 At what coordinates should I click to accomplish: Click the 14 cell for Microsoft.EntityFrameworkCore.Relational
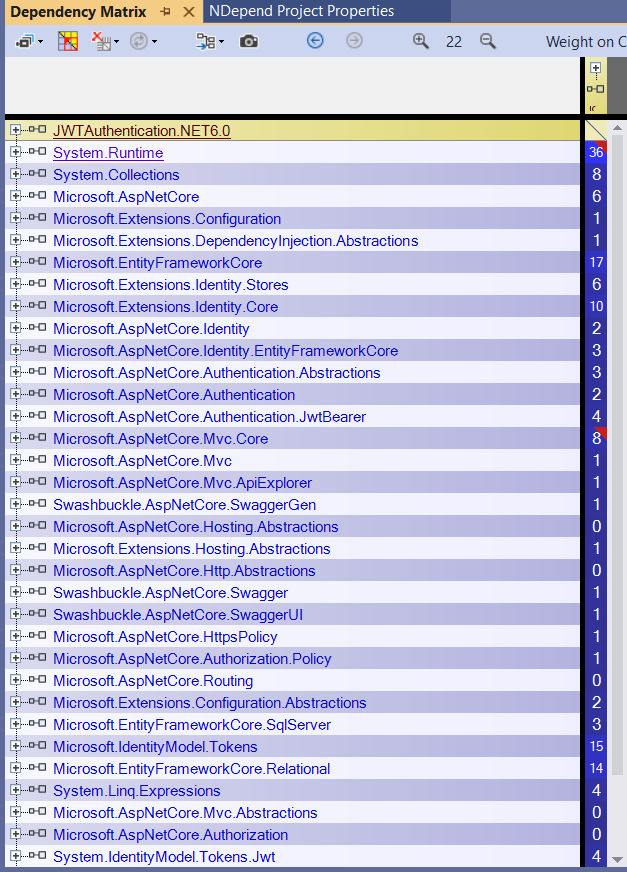[x=596, y=768]
